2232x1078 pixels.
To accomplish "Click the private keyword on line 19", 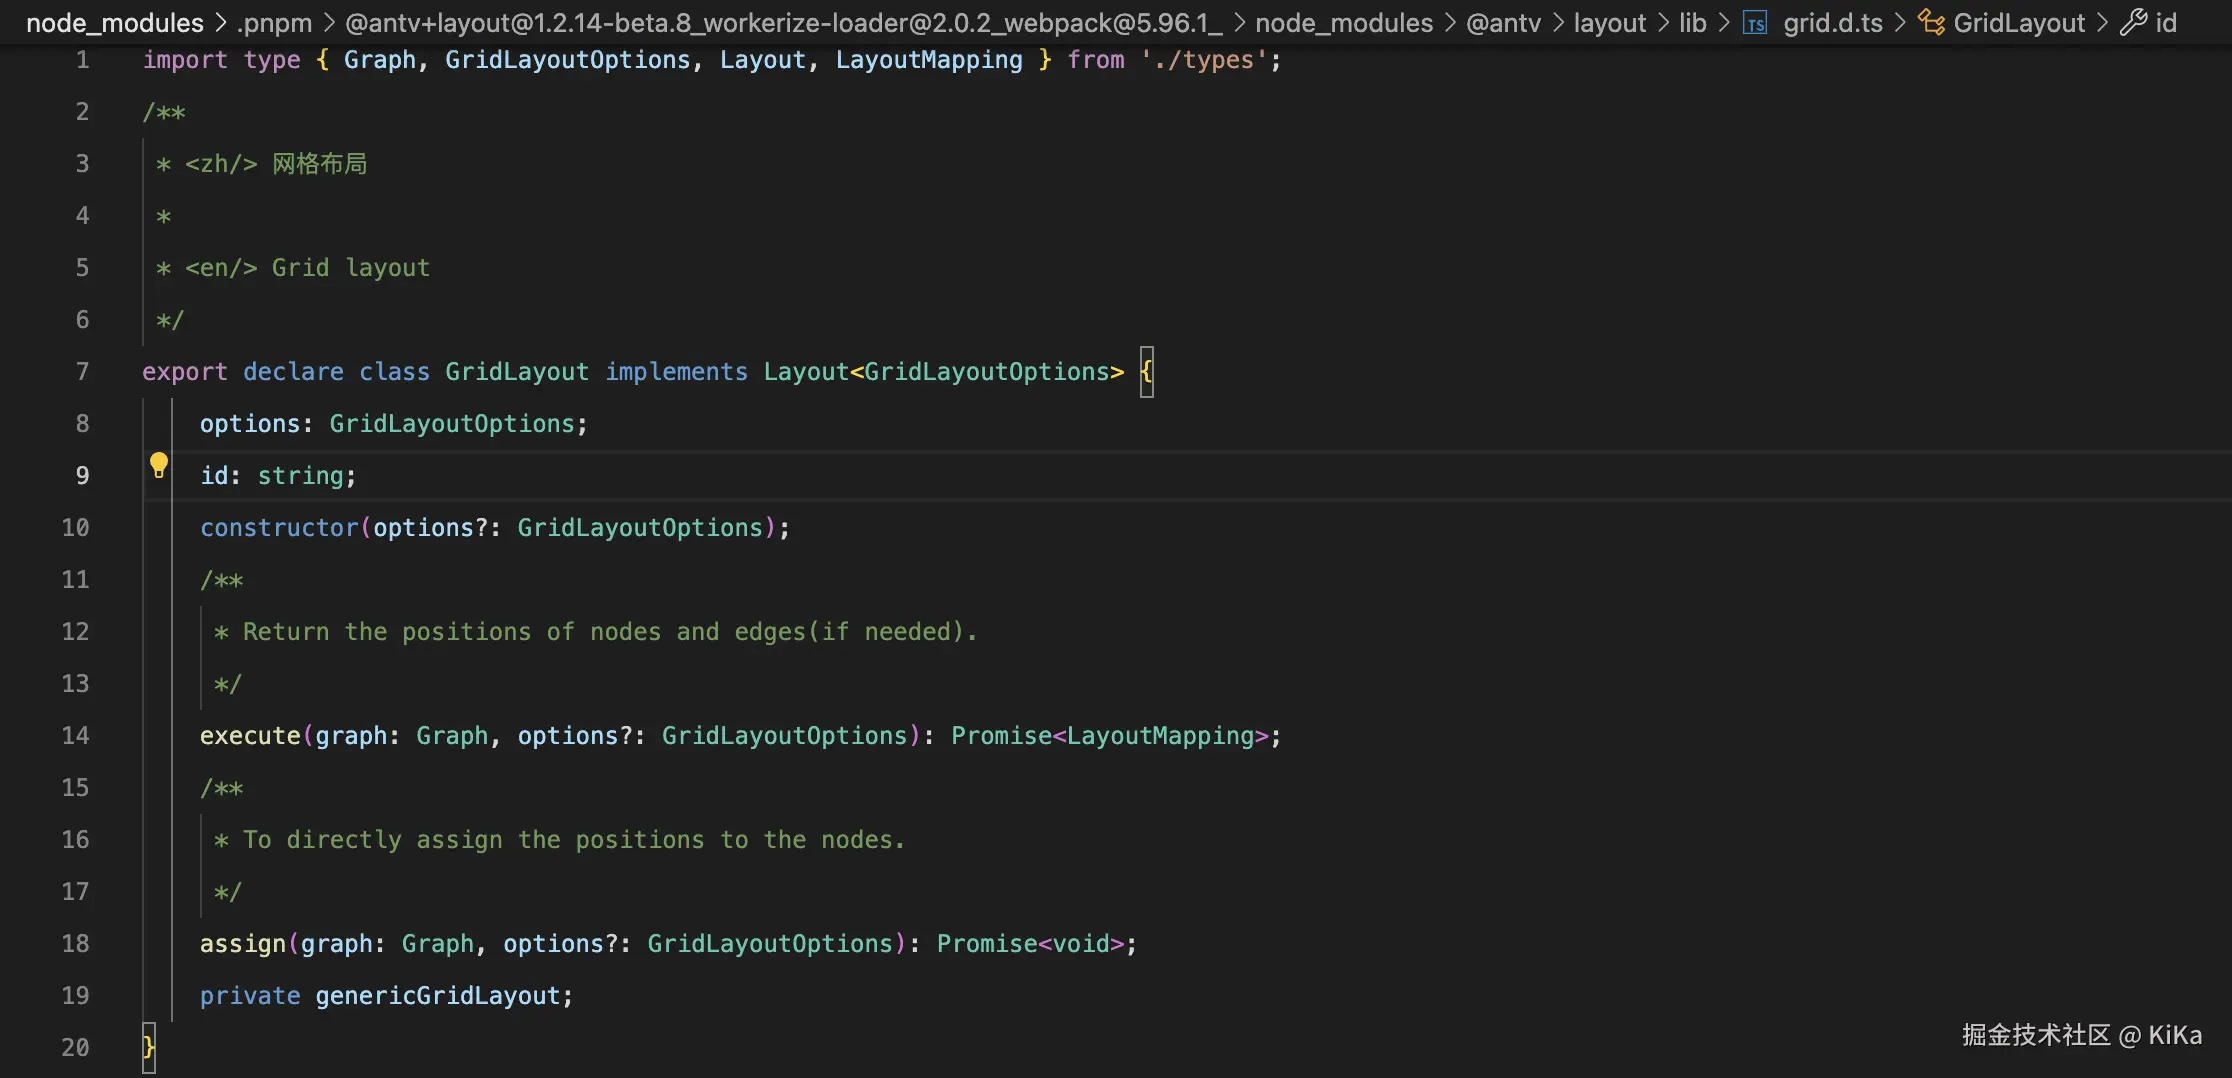I will pyautogui.click(x=250, y=996).
